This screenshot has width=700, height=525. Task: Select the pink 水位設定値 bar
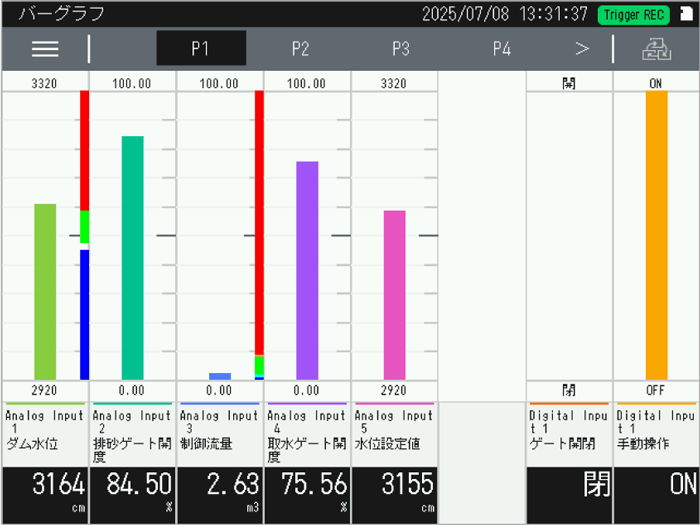coord(394,294)
